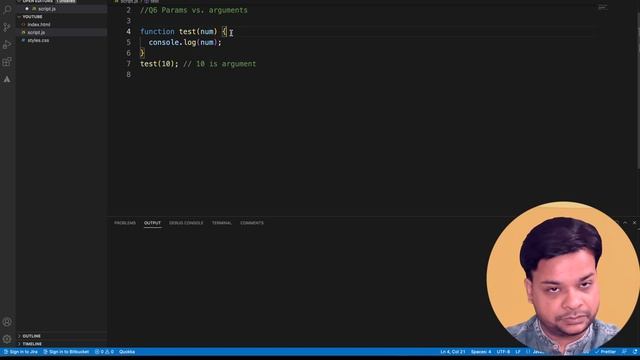This screenshot has height=360, width=640.
Task: Switch to the OUTPUT tab
Action: pos(152,223)
